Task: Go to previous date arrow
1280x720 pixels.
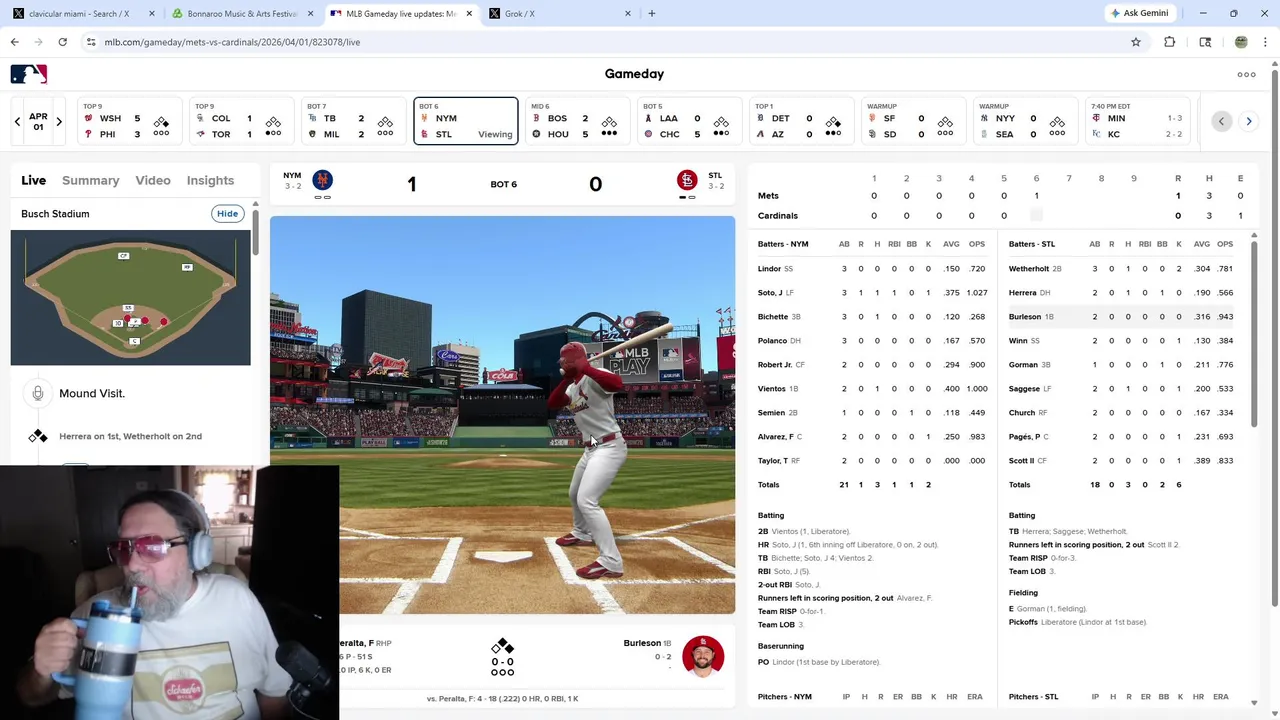Action: [x=17, y=122]
